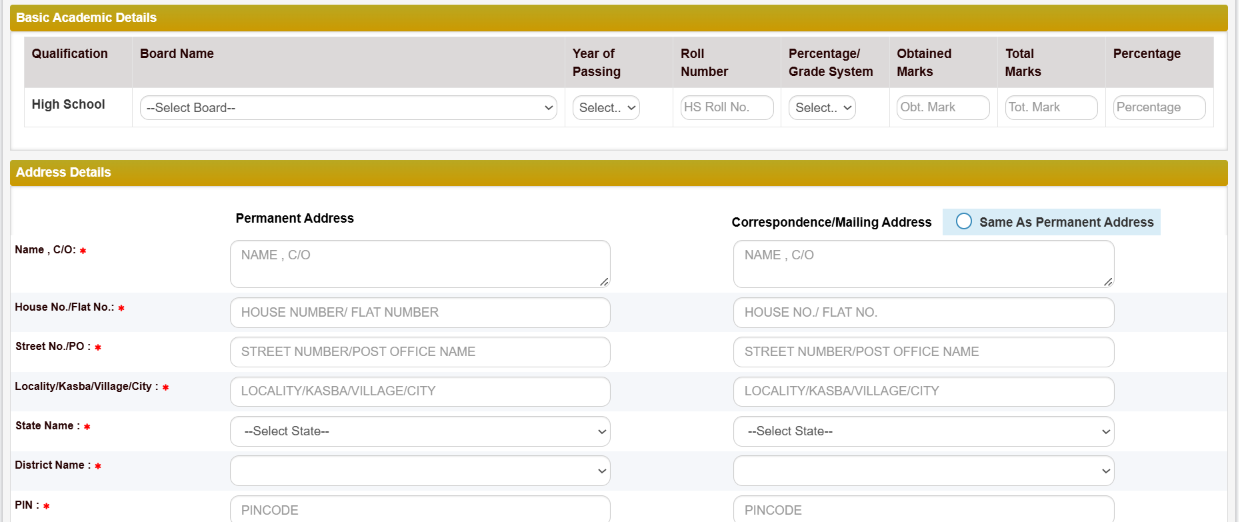The image size is (1239, 522).
Task: Open the permanent address District Name dropdown
Action: pos(420,470)
